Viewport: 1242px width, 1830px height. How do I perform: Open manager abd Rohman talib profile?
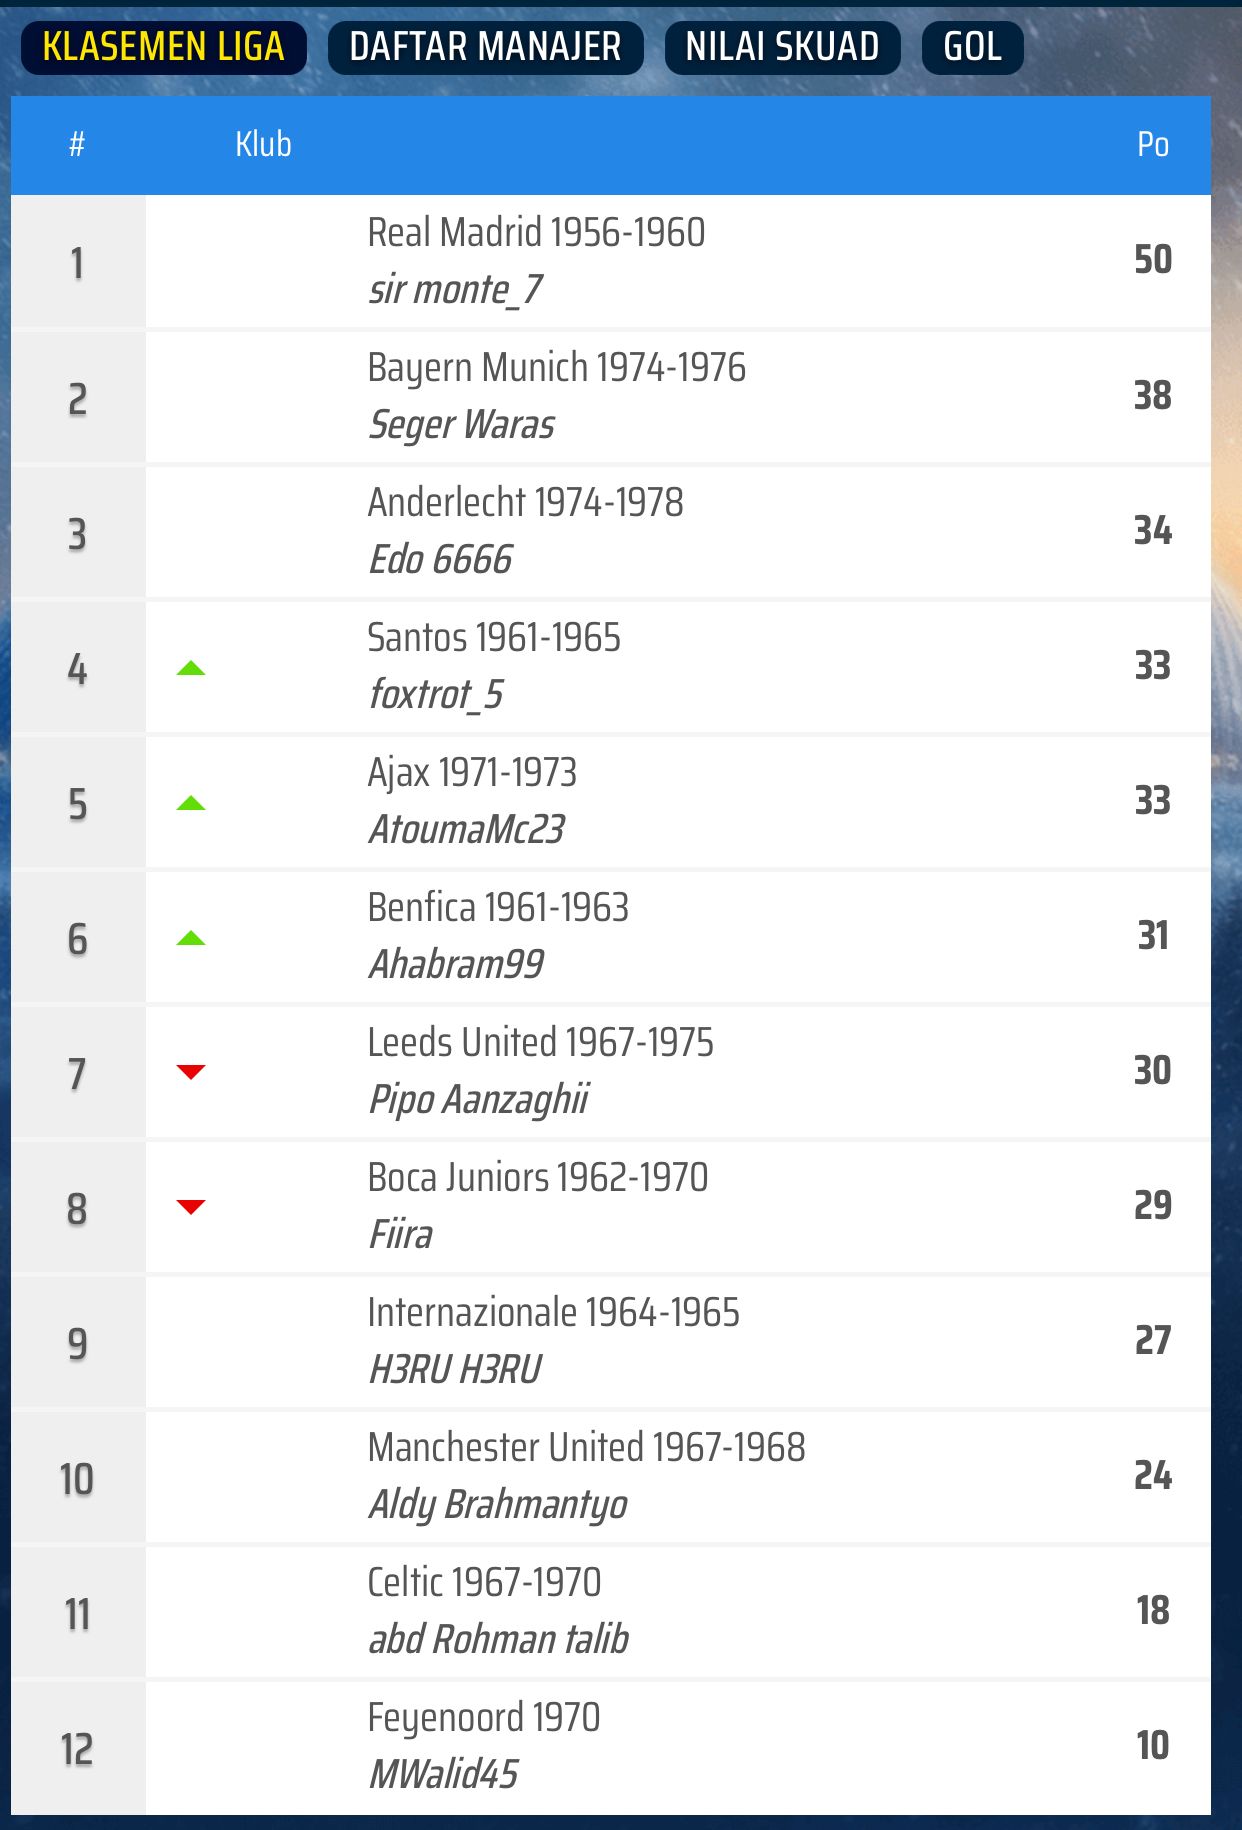pos(498,1640)
